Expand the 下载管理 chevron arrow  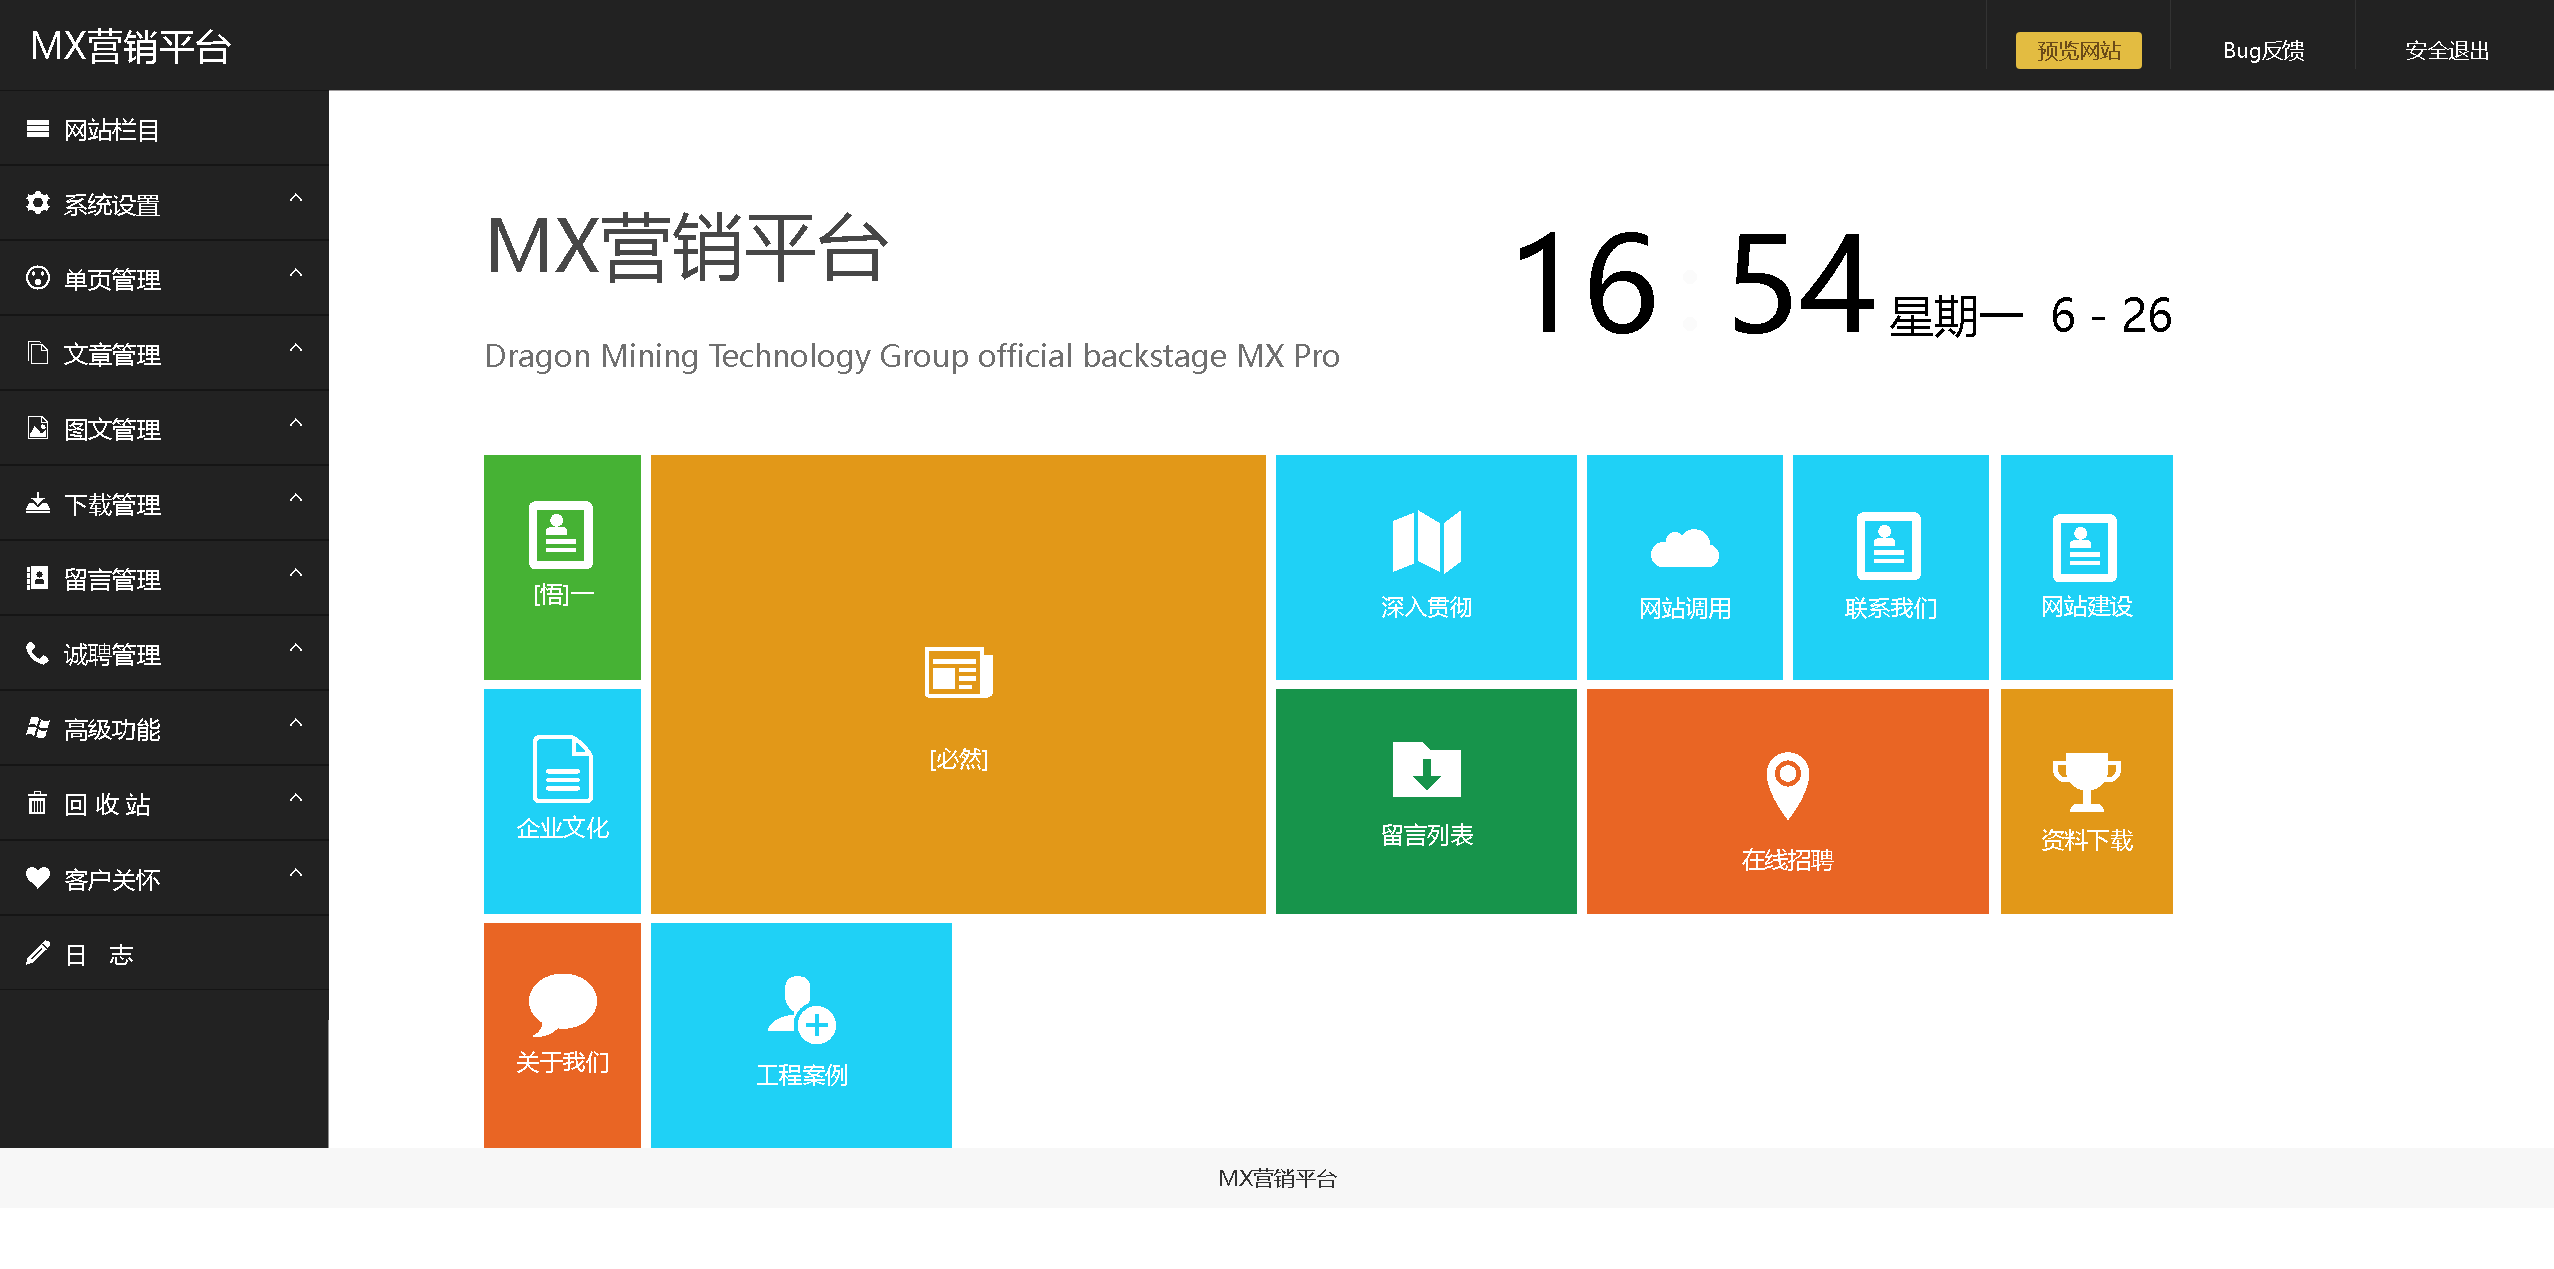(x=296, y=499)
